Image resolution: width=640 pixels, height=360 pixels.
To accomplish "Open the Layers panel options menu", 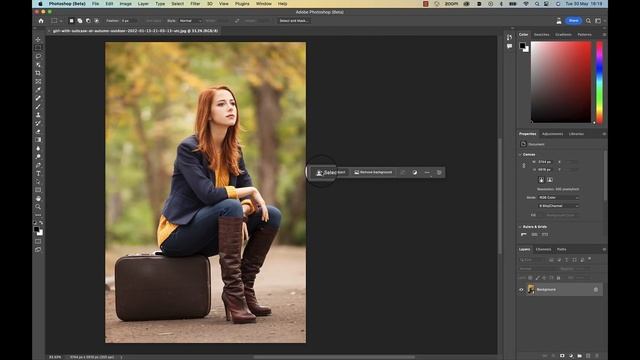I will (x=604, y=249).
